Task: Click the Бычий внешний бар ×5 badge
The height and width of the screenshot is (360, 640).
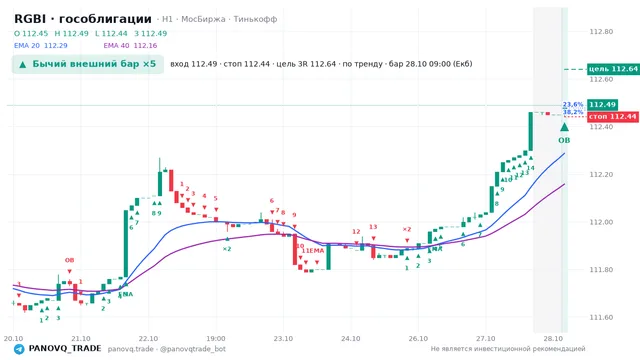Action: pos(88,64)
